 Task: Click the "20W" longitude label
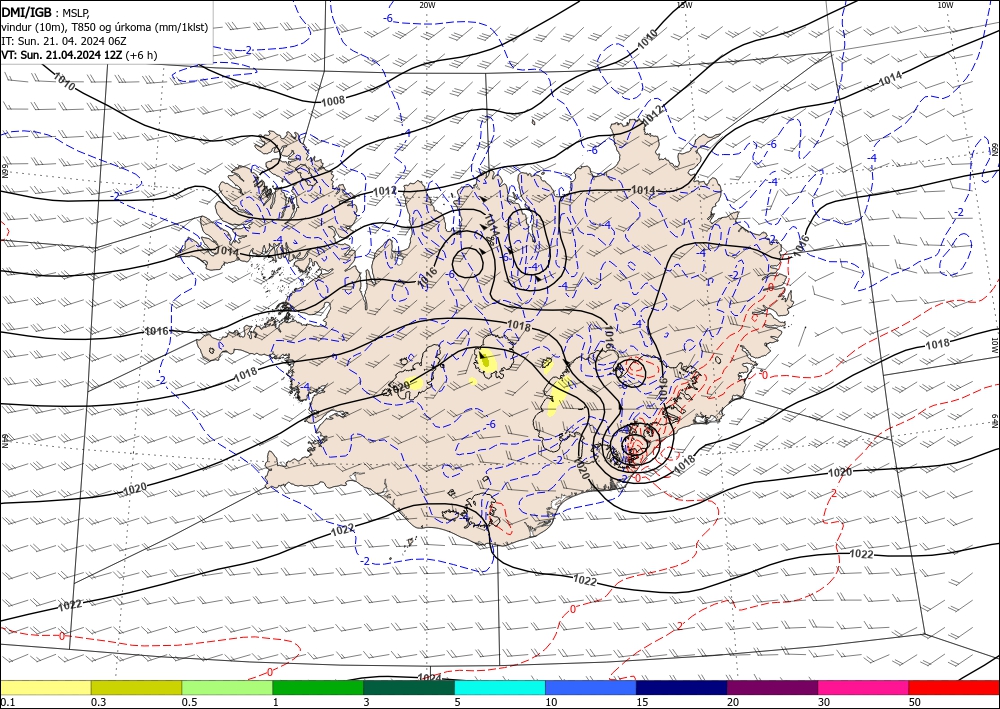427,5
